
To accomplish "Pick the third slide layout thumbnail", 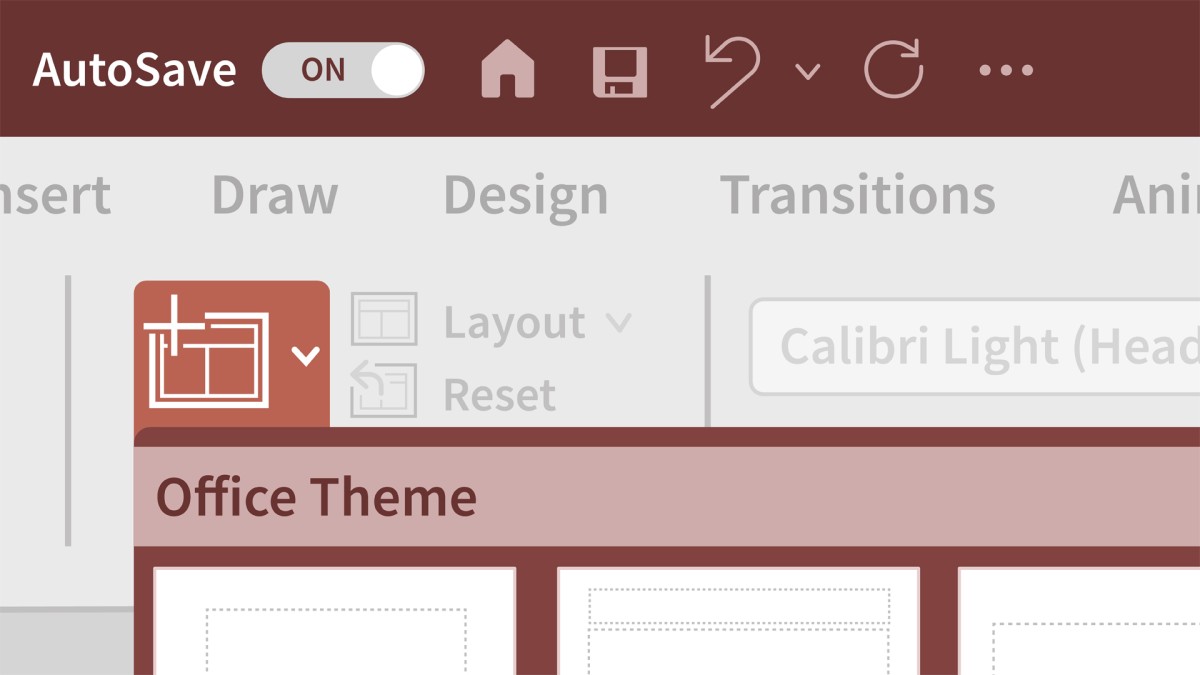I will (x=1080, y=622).
